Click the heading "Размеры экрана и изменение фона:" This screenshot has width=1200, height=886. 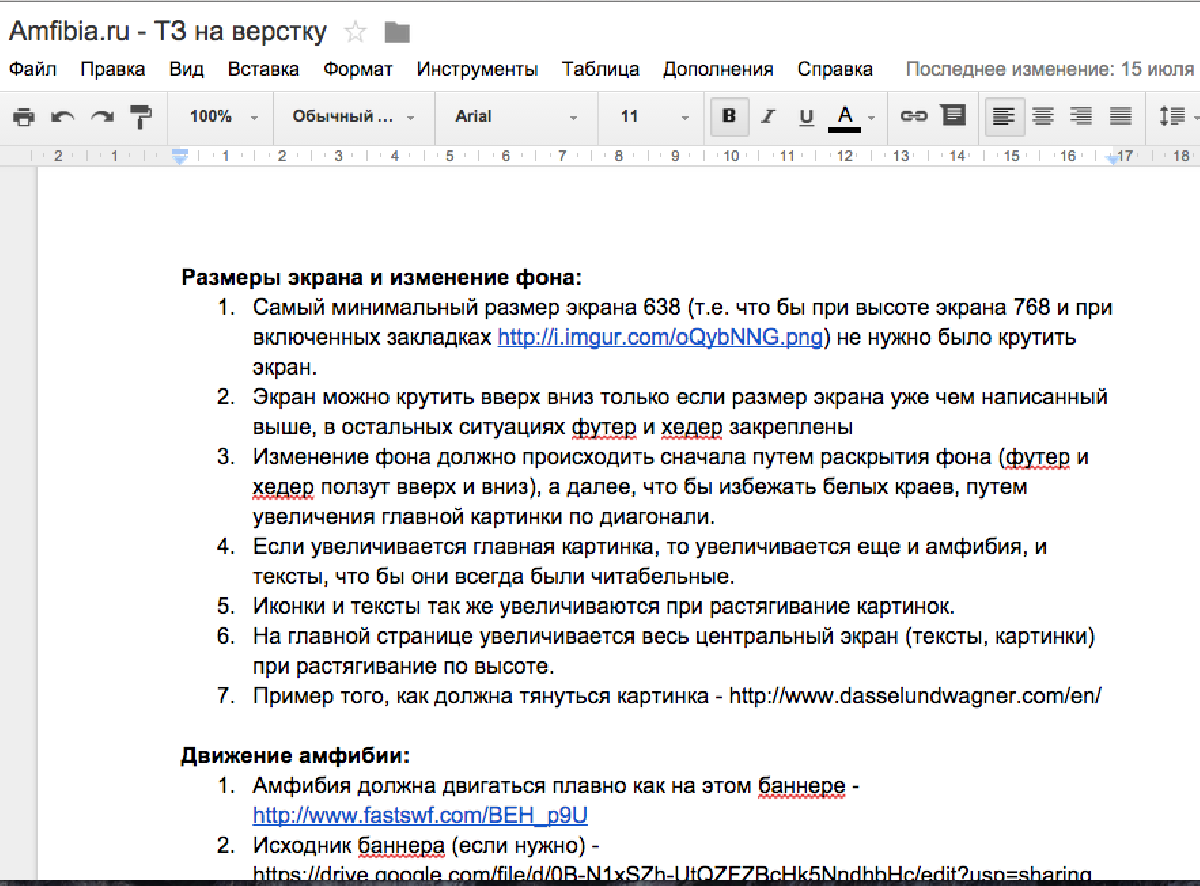tap(382, 277)
